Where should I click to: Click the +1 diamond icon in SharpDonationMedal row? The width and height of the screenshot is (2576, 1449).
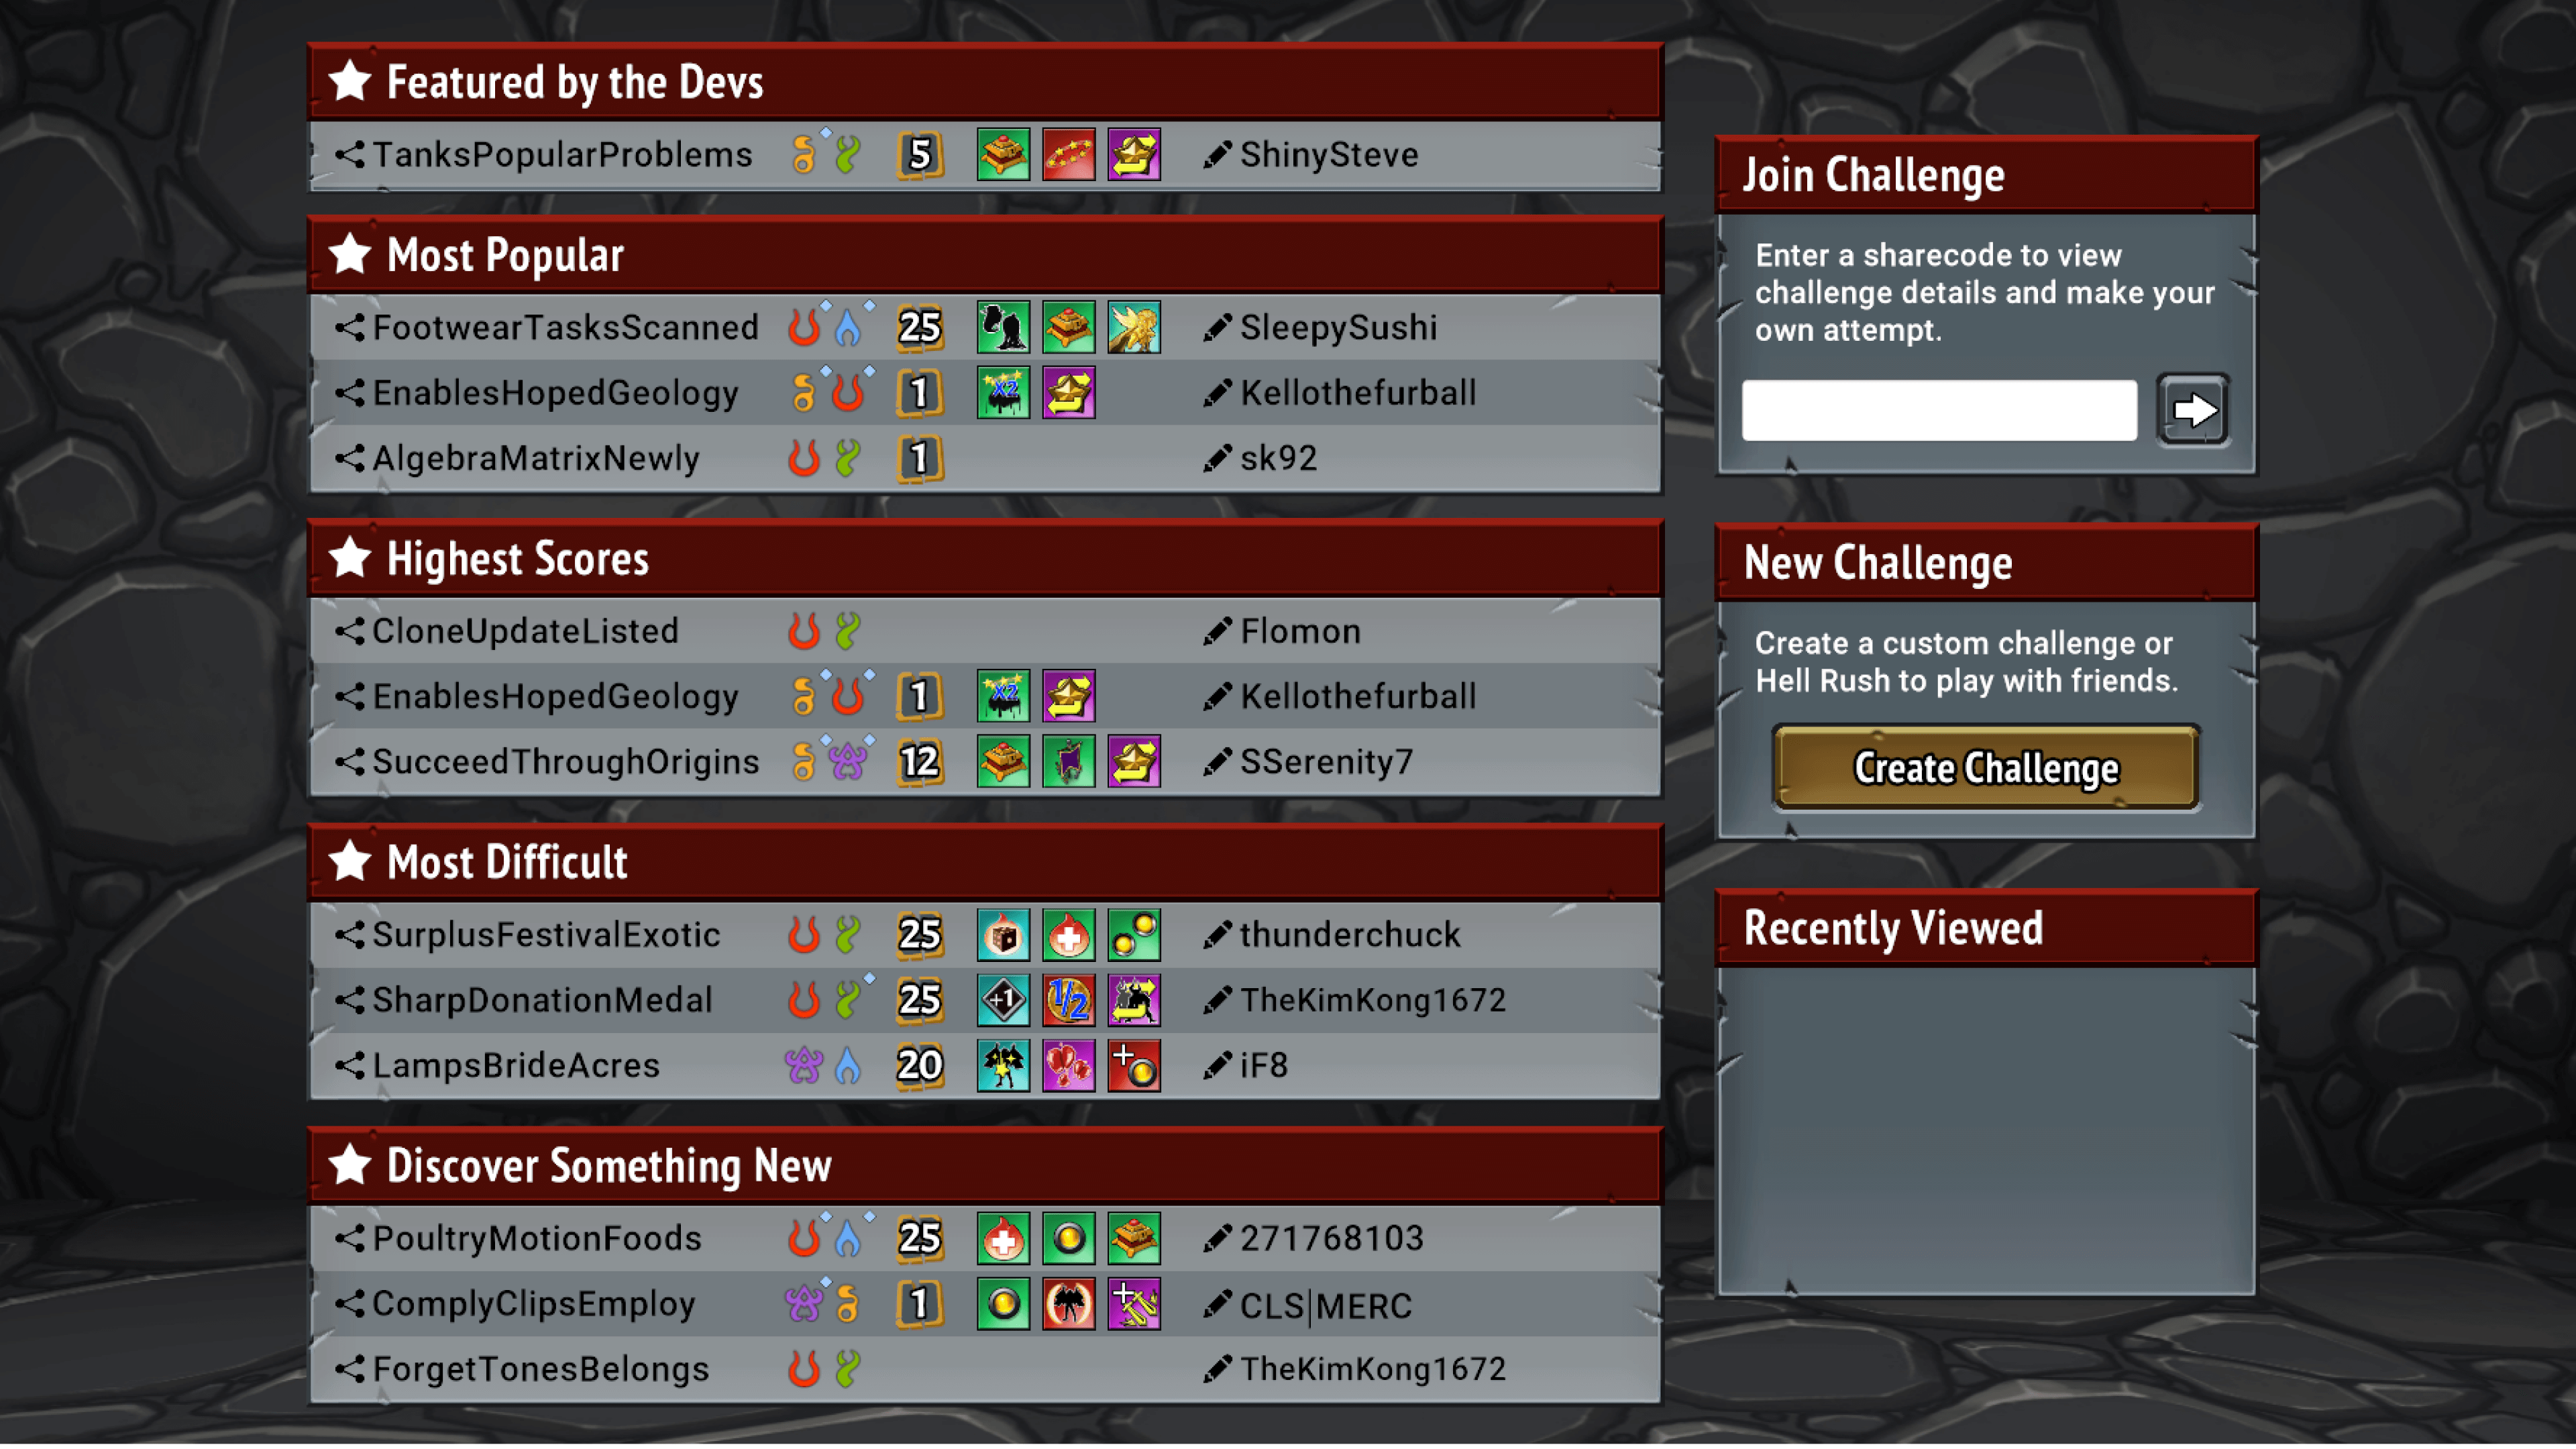point(1003,1000)
